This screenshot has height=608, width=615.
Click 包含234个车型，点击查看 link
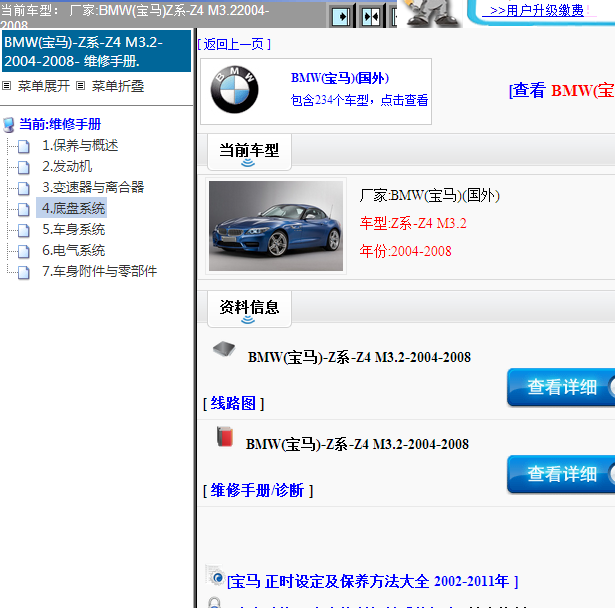359,100
